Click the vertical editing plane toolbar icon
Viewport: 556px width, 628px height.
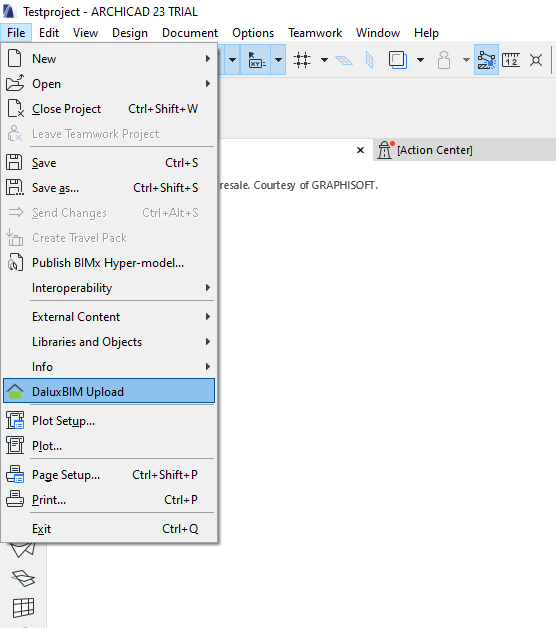pos(370,60)
